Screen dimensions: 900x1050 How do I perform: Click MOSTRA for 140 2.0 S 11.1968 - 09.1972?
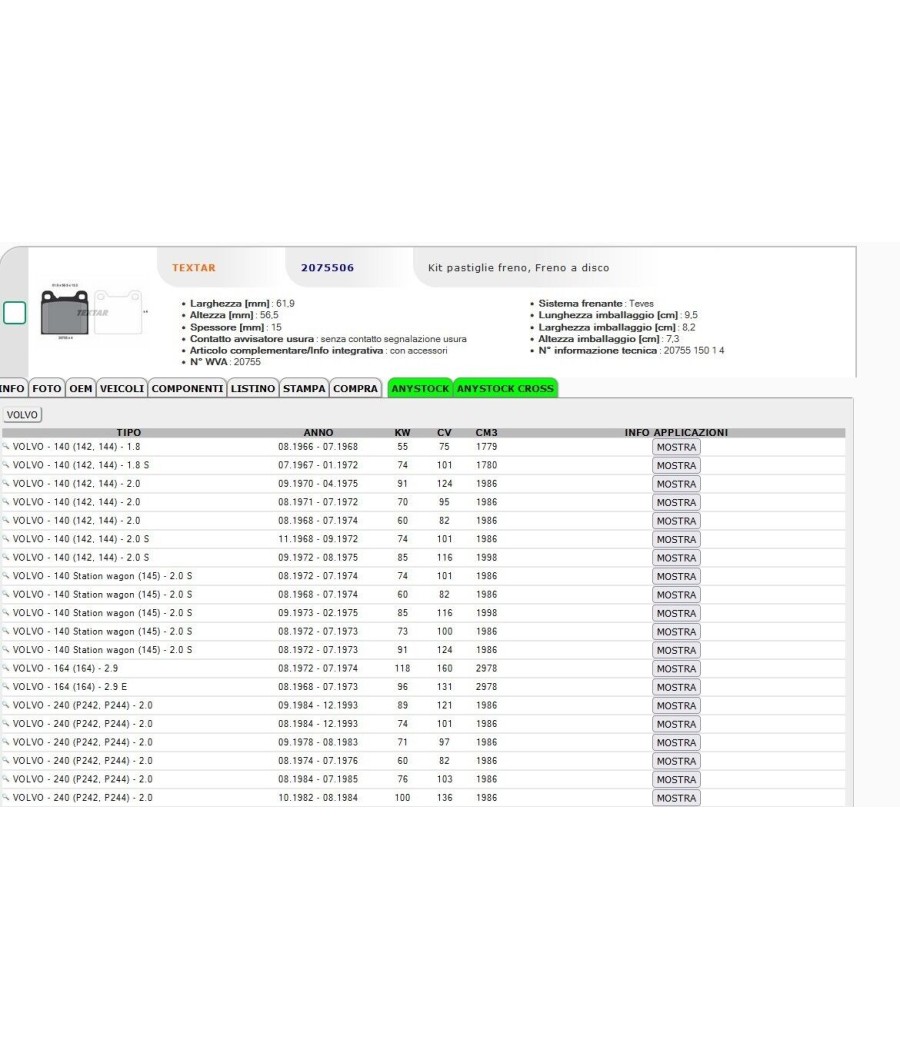pyautogui.click(x=676, y=539)
